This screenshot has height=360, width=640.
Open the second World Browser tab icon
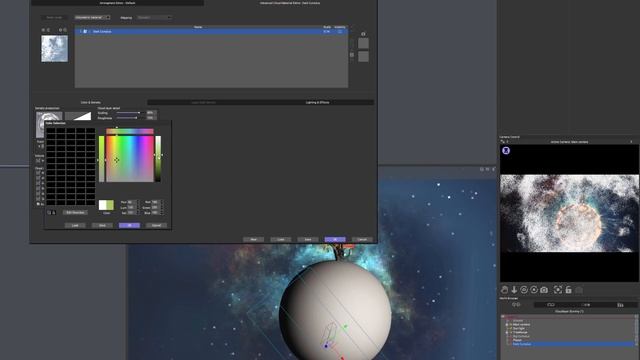click(x=551, y=304)
